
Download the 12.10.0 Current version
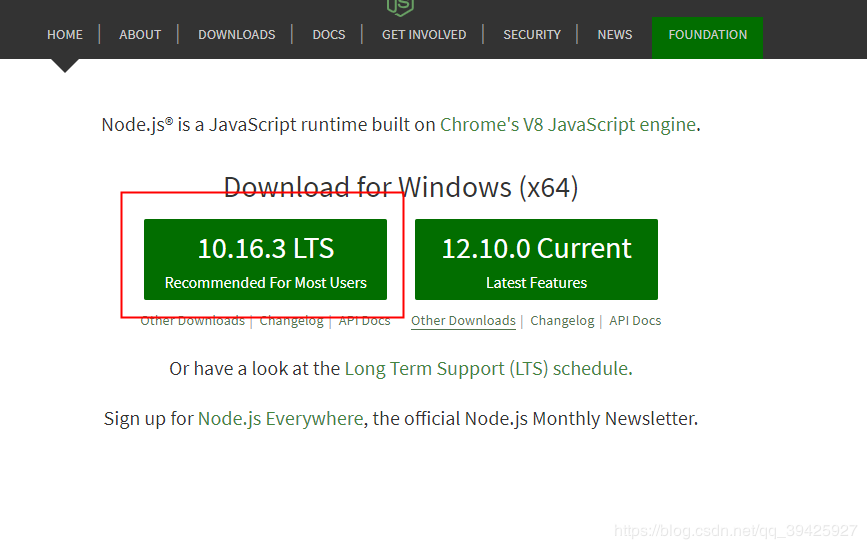click(x=536, y=259)
